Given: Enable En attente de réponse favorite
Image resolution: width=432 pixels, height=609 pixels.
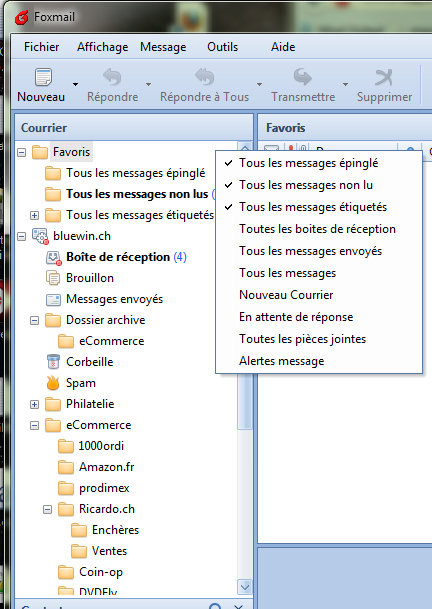Looking at the screenshot, I should point(319,317).
